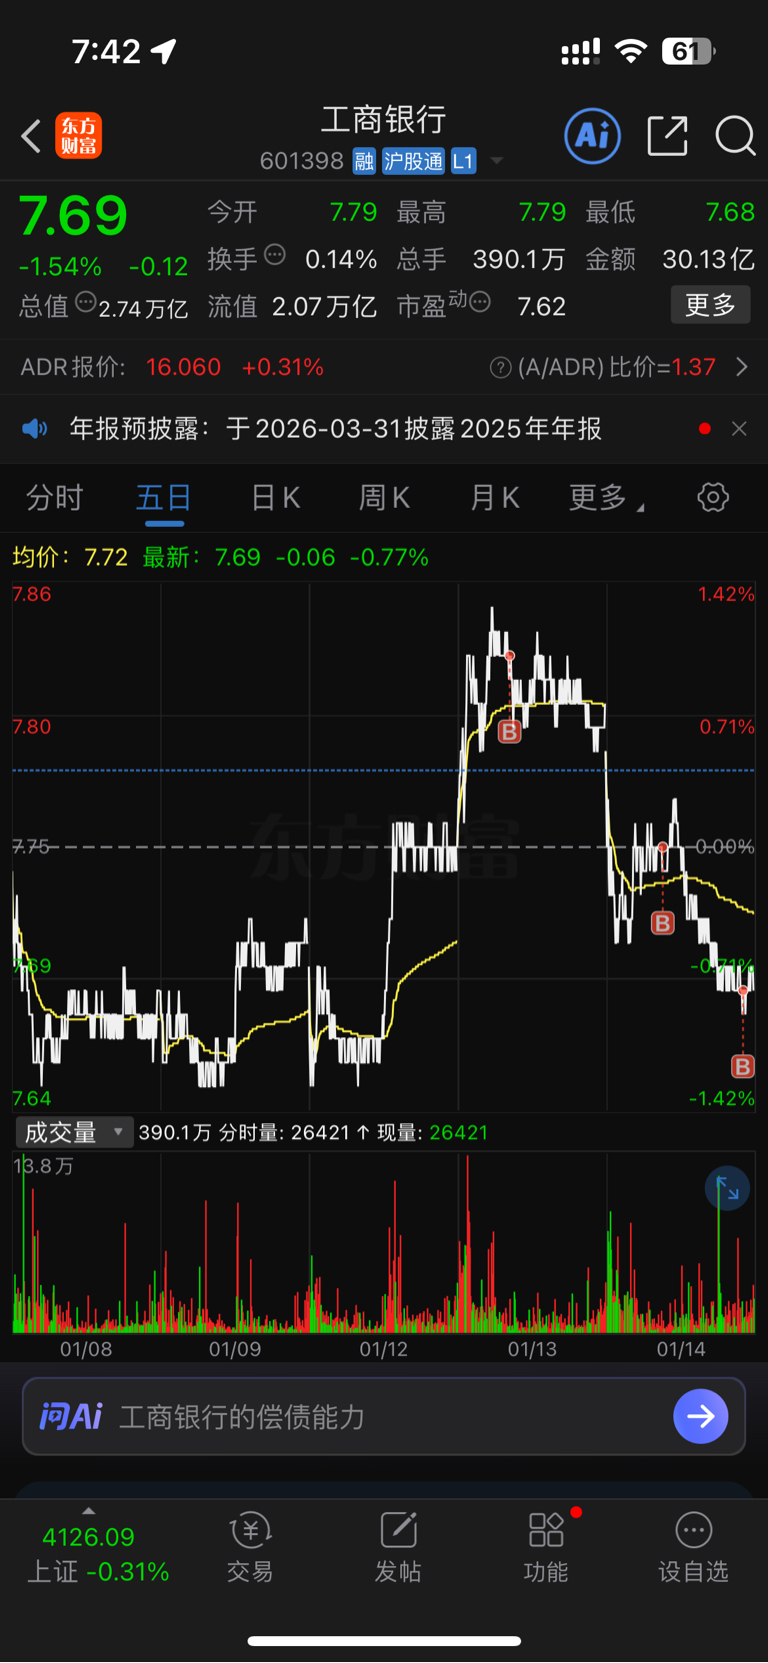Screen dimensions: 768x1663
Task: Tap the stock code 601398
Action: click(302, 161)
